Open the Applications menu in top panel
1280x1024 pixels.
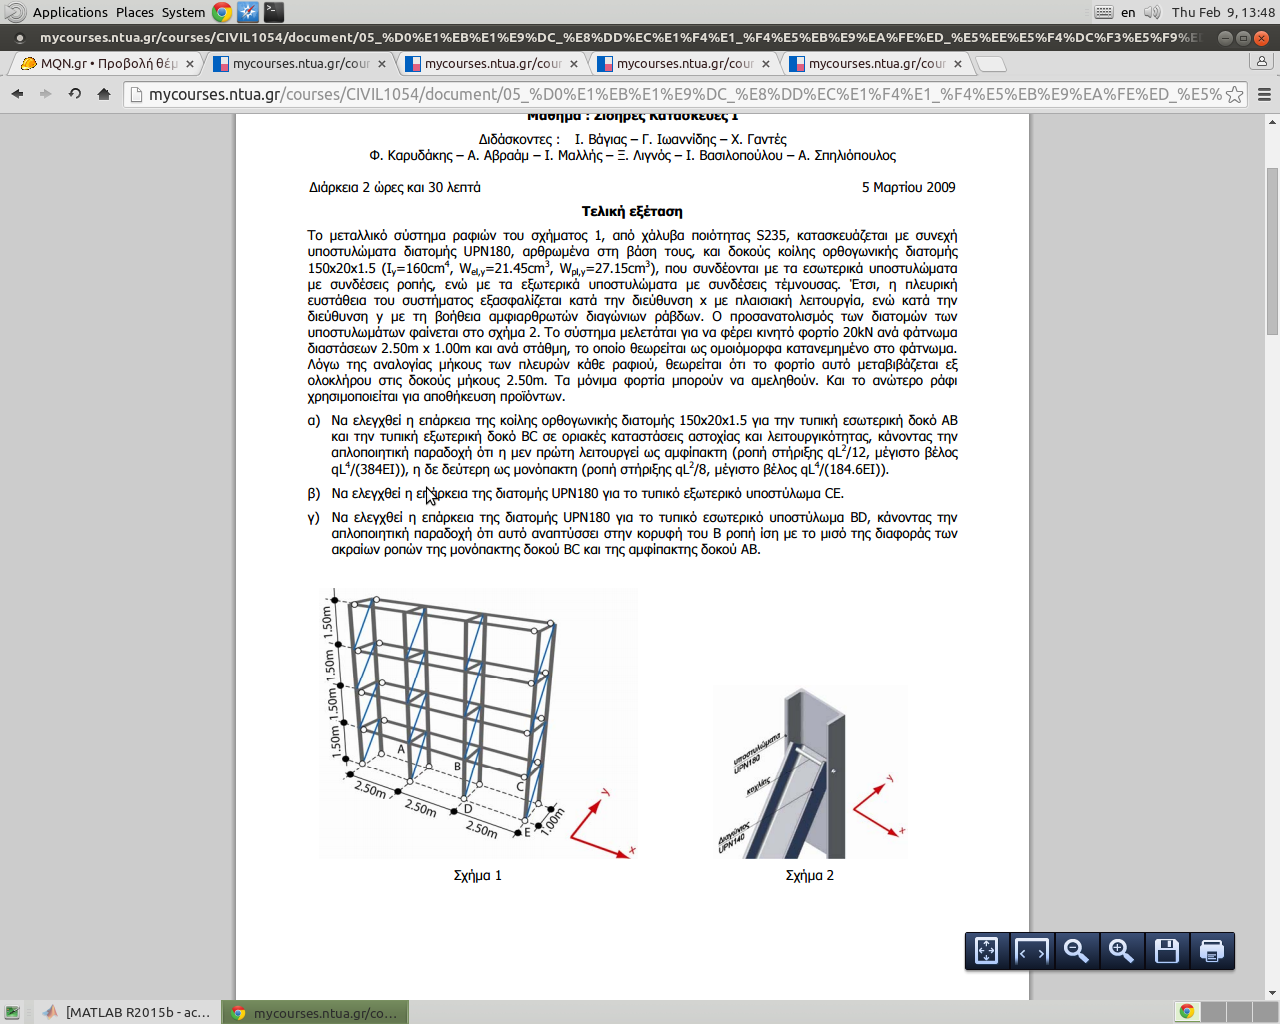(x=69, y=12)
